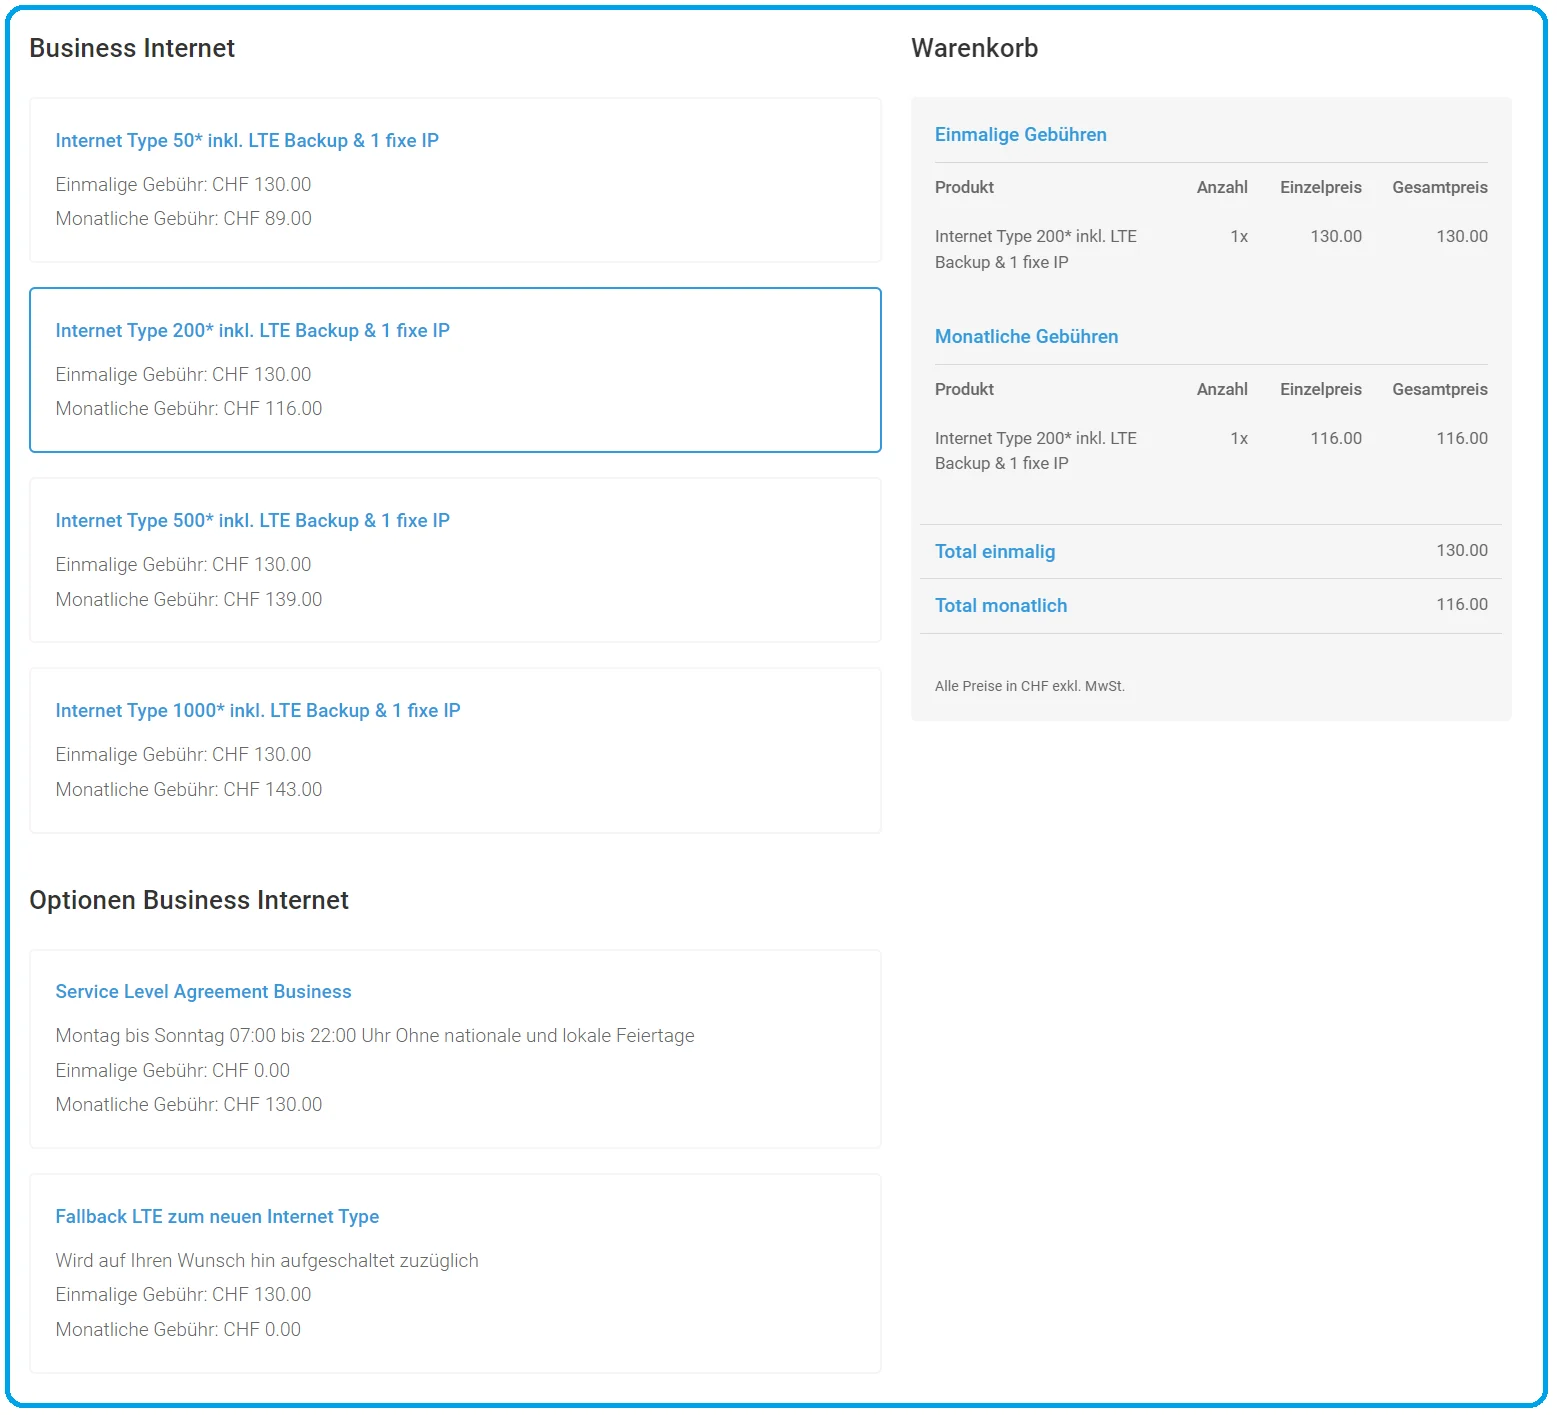This screenshot has width=1557, height=1415.
Task: Click the 'Monatliche Gebühr: CHF 89.00' line
Action: click(x=184, y=219)
